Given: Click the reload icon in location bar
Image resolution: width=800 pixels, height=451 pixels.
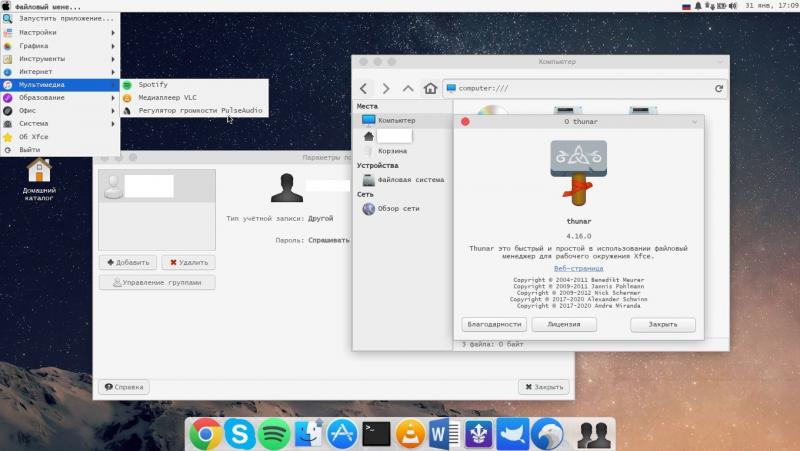Looking at the screenshot, I should click(x=718, y=88).
